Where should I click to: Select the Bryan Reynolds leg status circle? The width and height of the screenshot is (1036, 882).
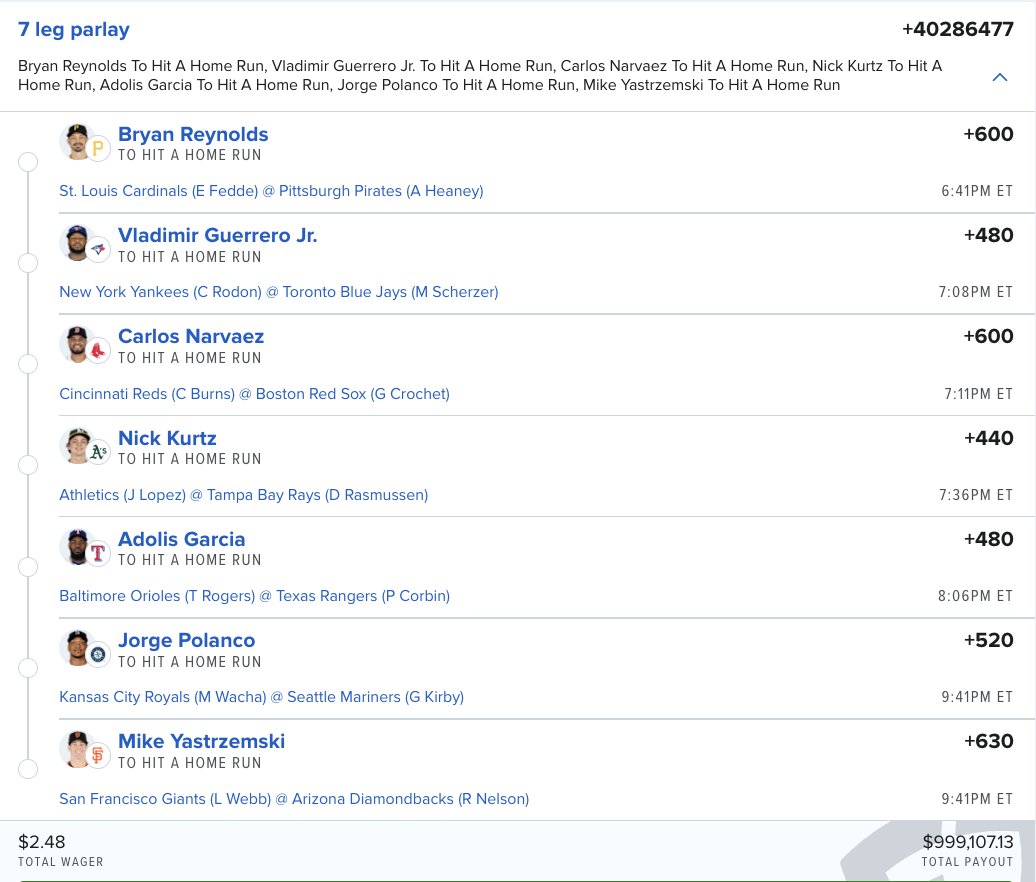(28, 162)
